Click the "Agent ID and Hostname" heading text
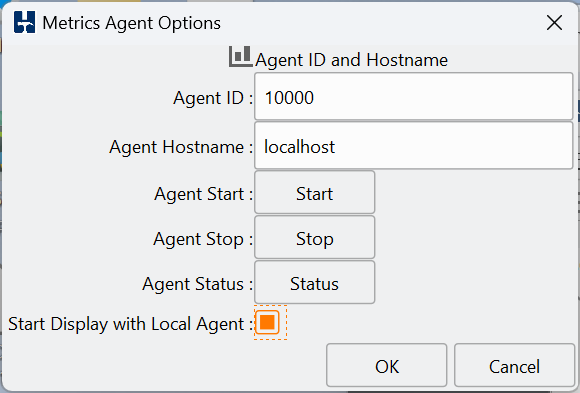The height and width of the screenshot is (393, 580). click(x=351, y=60)
